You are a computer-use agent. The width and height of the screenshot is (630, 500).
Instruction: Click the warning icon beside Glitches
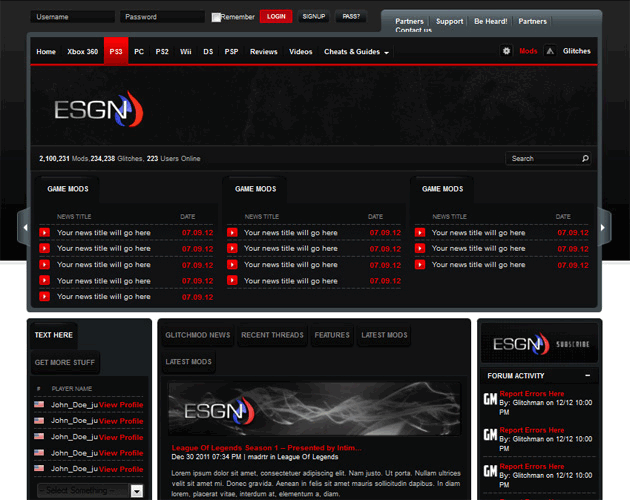click(x=550, y=51)
